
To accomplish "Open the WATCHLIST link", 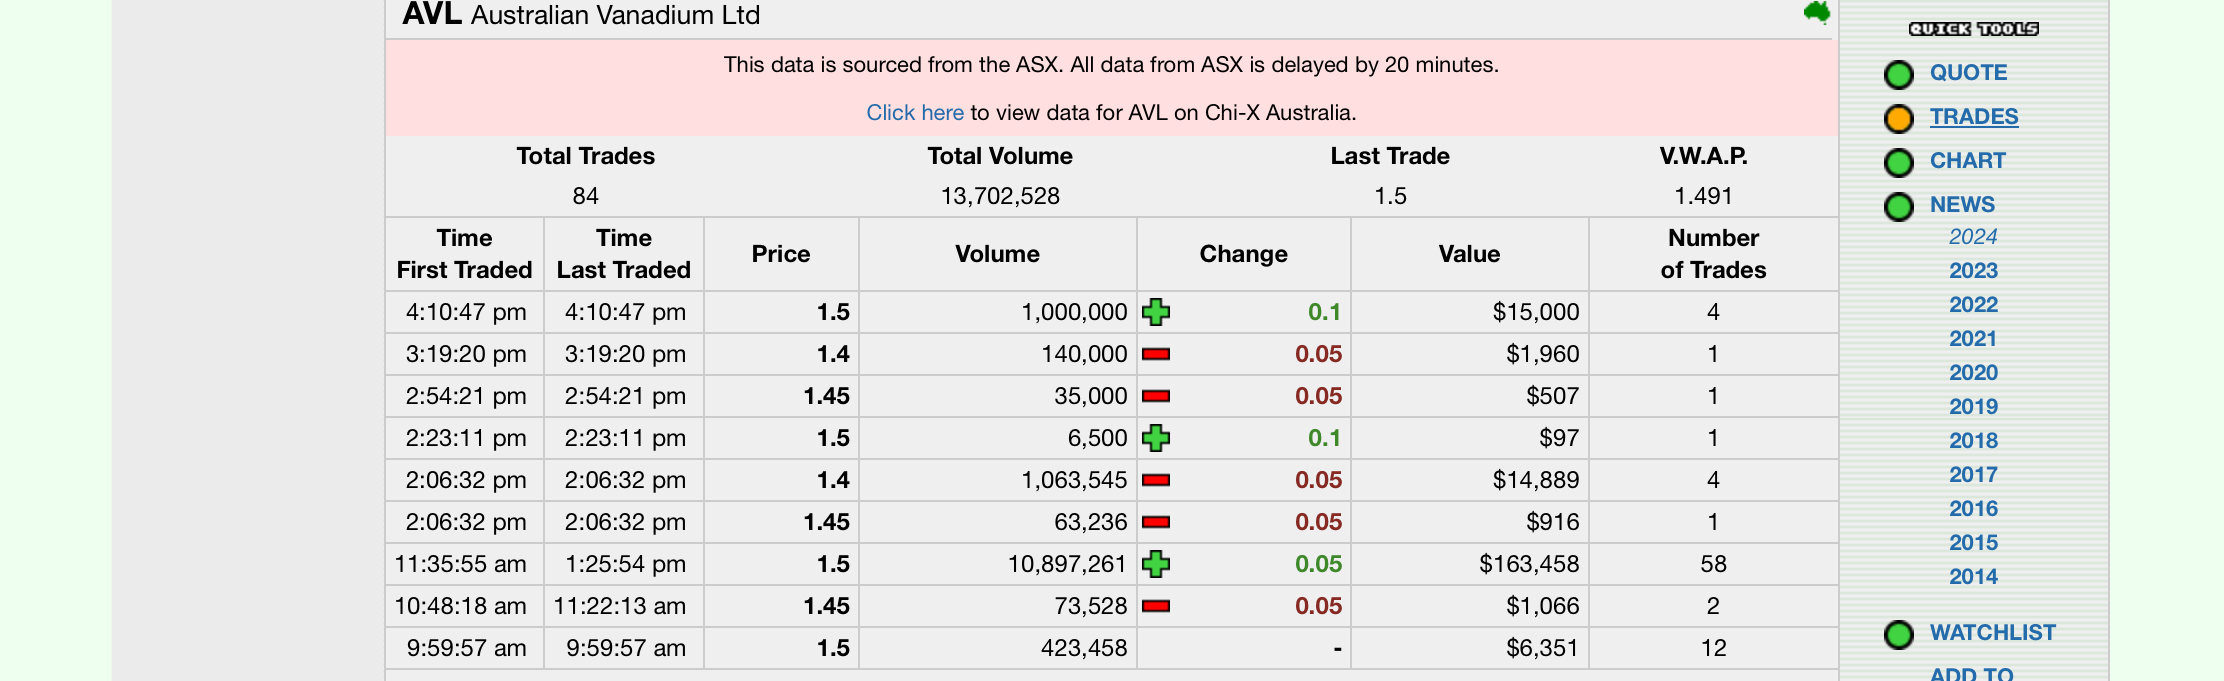I will point(1992,633).
